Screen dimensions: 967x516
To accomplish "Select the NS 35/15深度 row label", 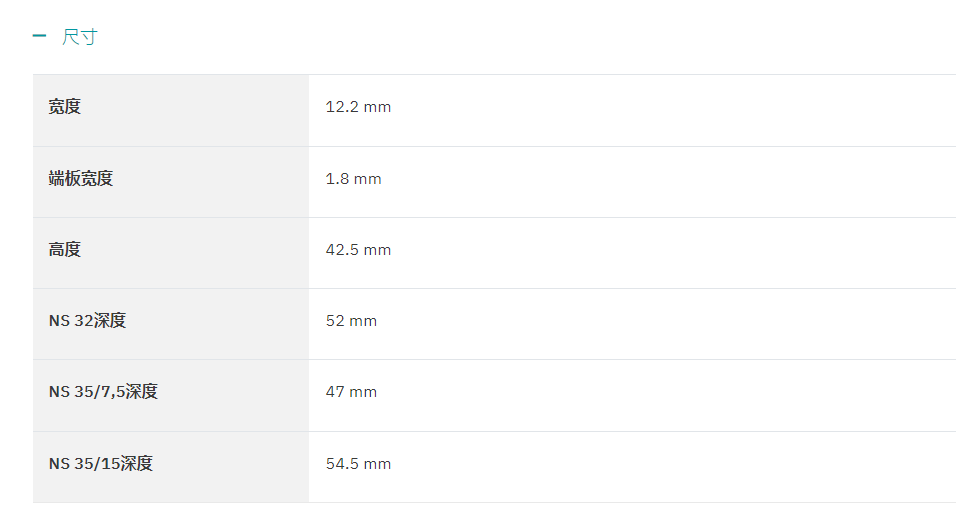I will click(x=101, y=464).
